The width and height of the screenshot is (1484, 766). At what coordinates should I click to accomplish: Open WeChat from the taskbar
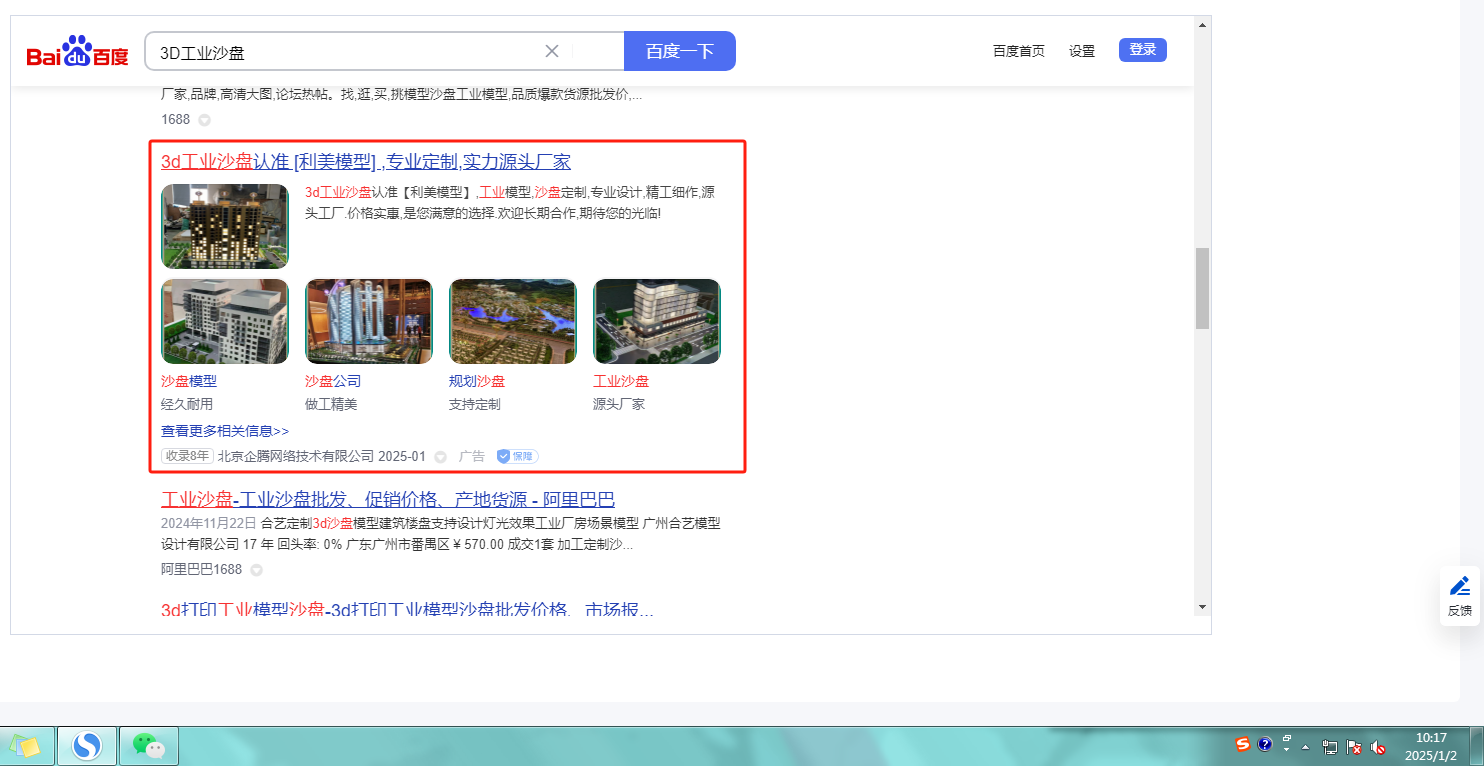coord(149,745)
